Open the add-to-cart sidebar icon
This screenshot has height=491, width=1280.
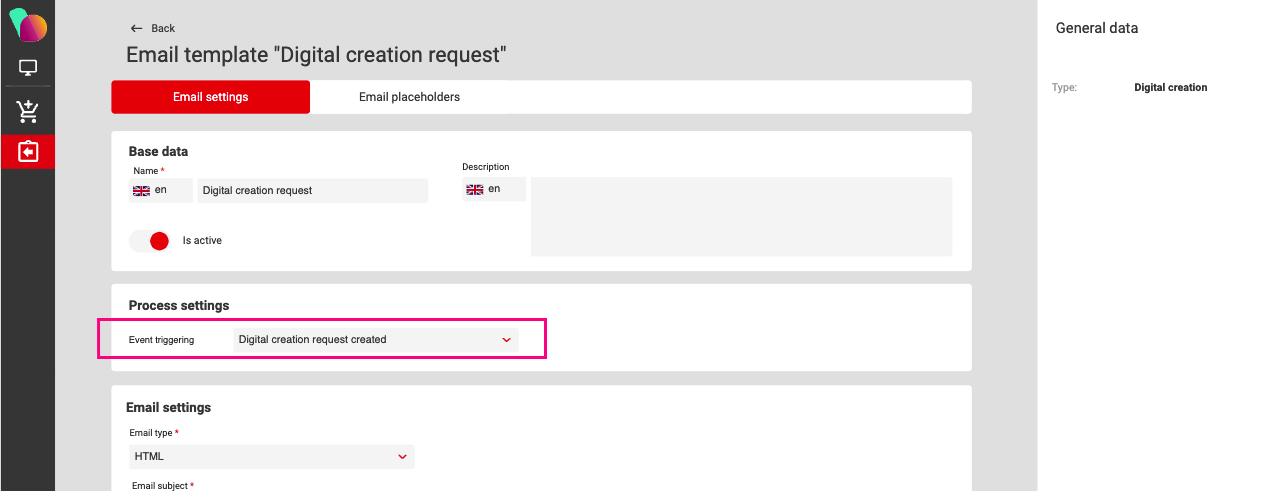point(28,111)
